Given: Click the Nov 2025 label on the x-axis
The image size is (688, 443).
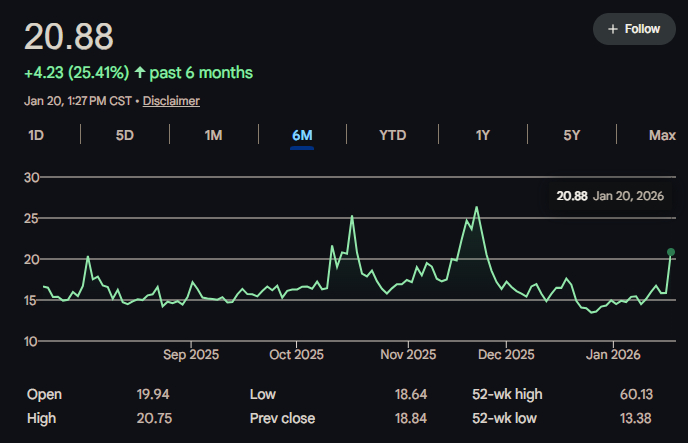Looking at the screenshot, I should [408, 354].
